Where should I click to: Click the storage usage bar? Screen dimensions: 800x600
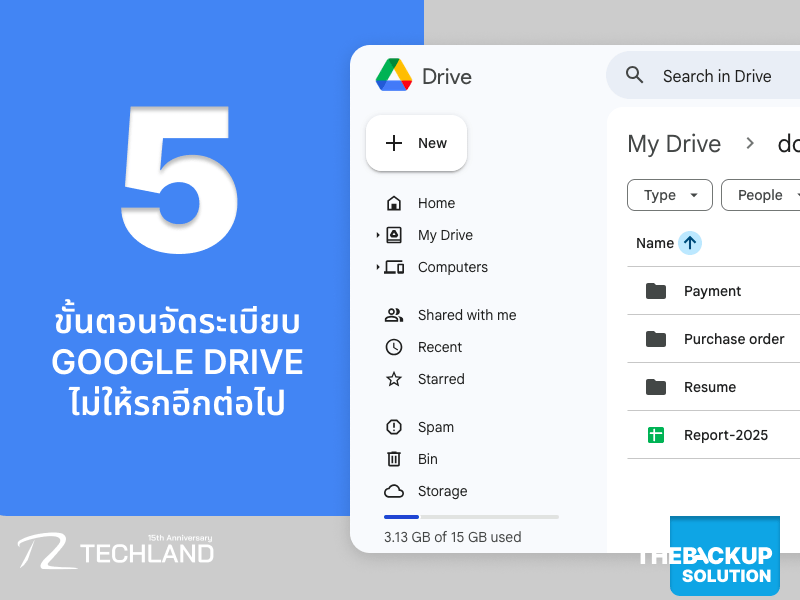(471, 517)
